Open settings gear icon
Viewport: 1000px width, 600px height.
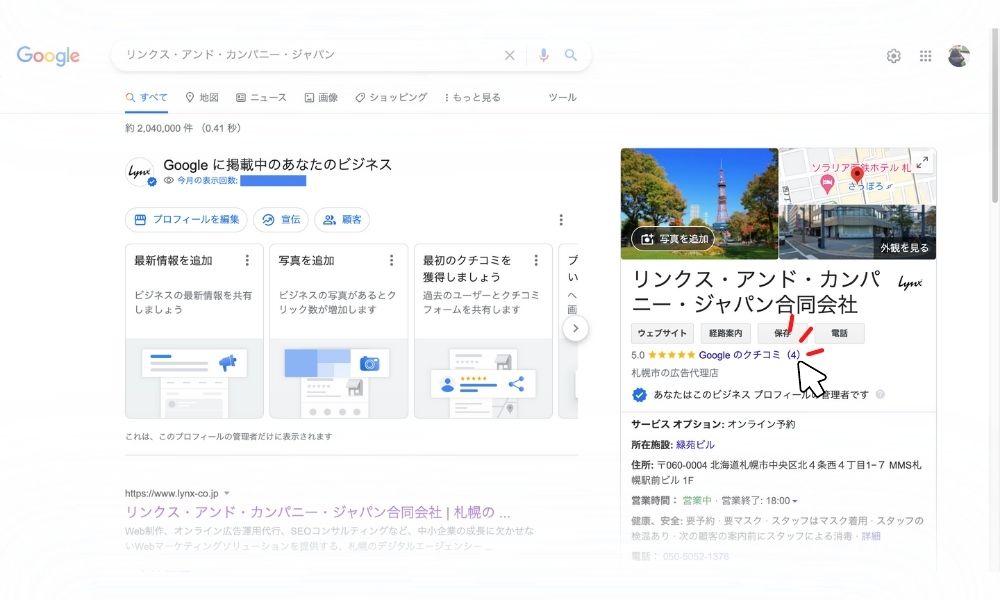tap(893, 56)
